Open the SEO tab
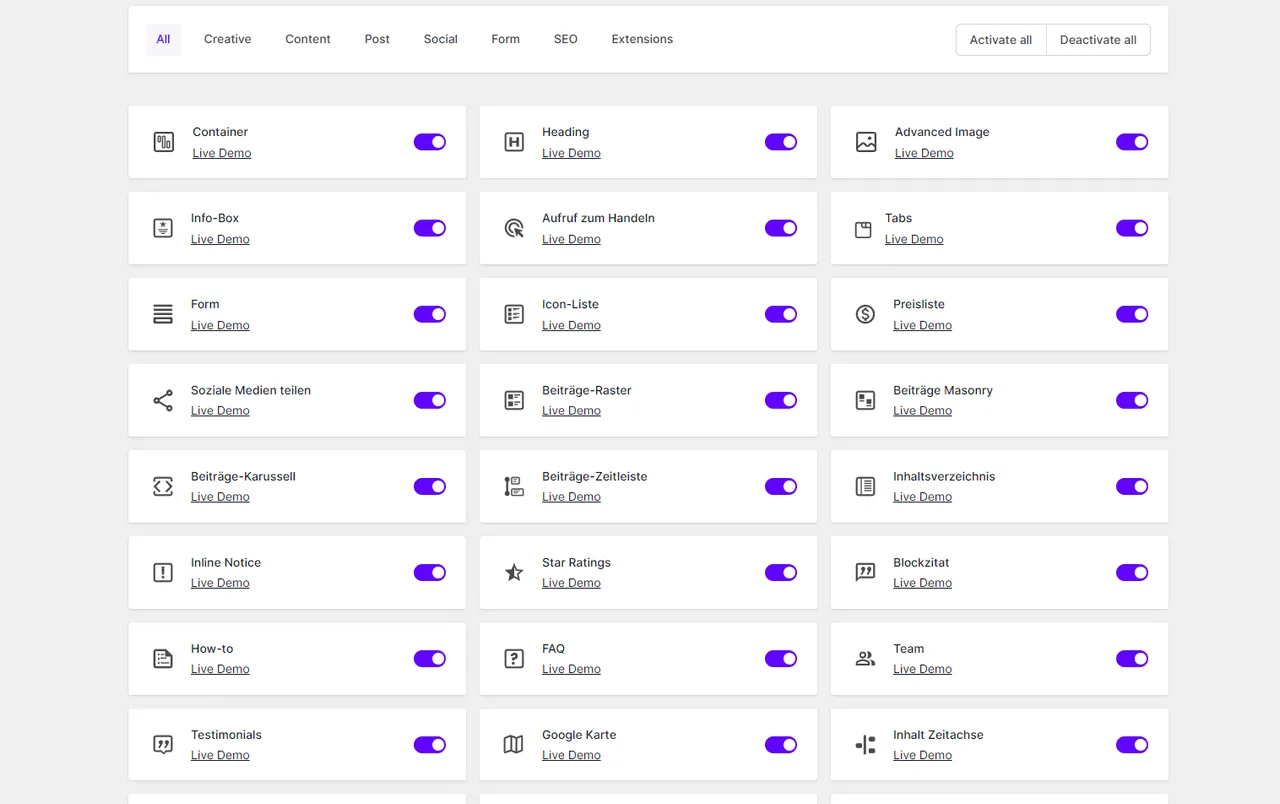The width and height of the screenshot is (1280, 804). tap(566, 40)
